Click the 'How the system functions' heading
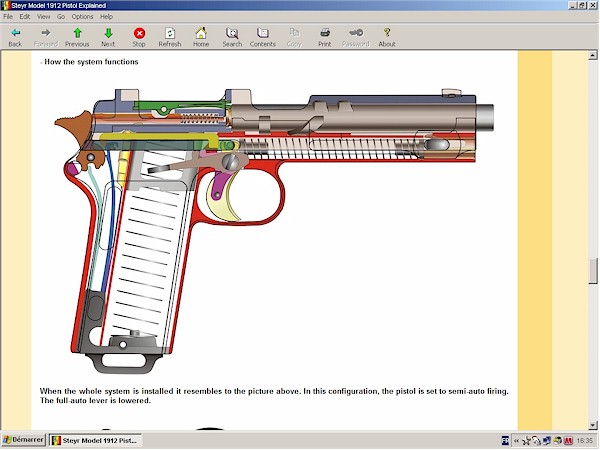Image resolution: width=600 pixels, height=450 pixels. [x=91, y=62]
